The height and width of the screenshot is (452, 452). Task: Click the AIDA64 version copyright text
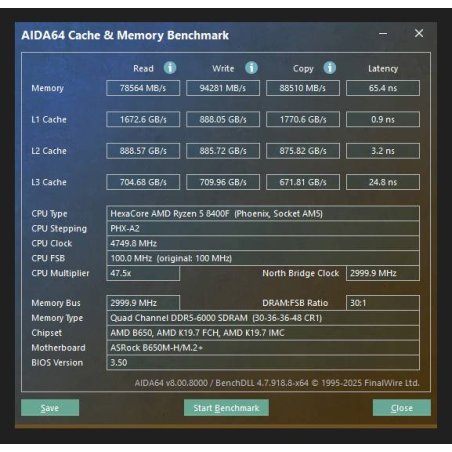click(277, 383)
